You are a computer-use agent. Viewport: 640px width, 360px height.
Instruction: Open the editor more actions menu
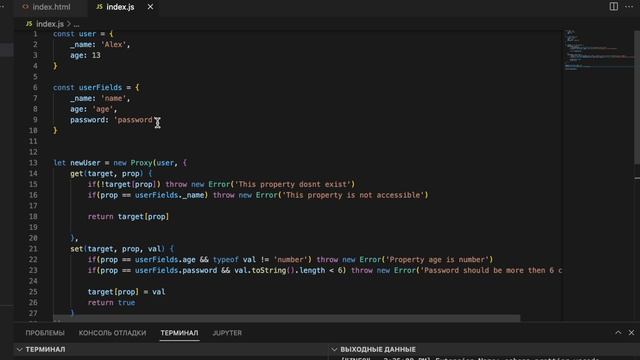629,7
